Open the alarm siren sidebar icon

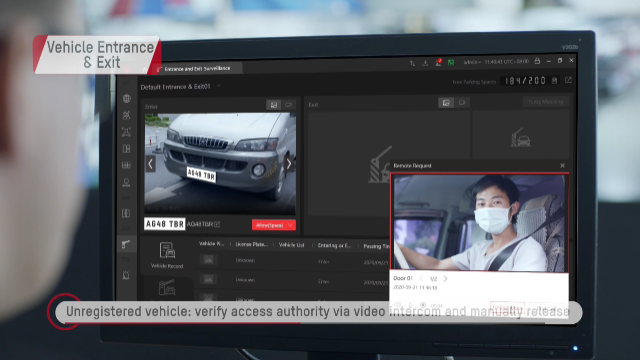pos(126,275)
